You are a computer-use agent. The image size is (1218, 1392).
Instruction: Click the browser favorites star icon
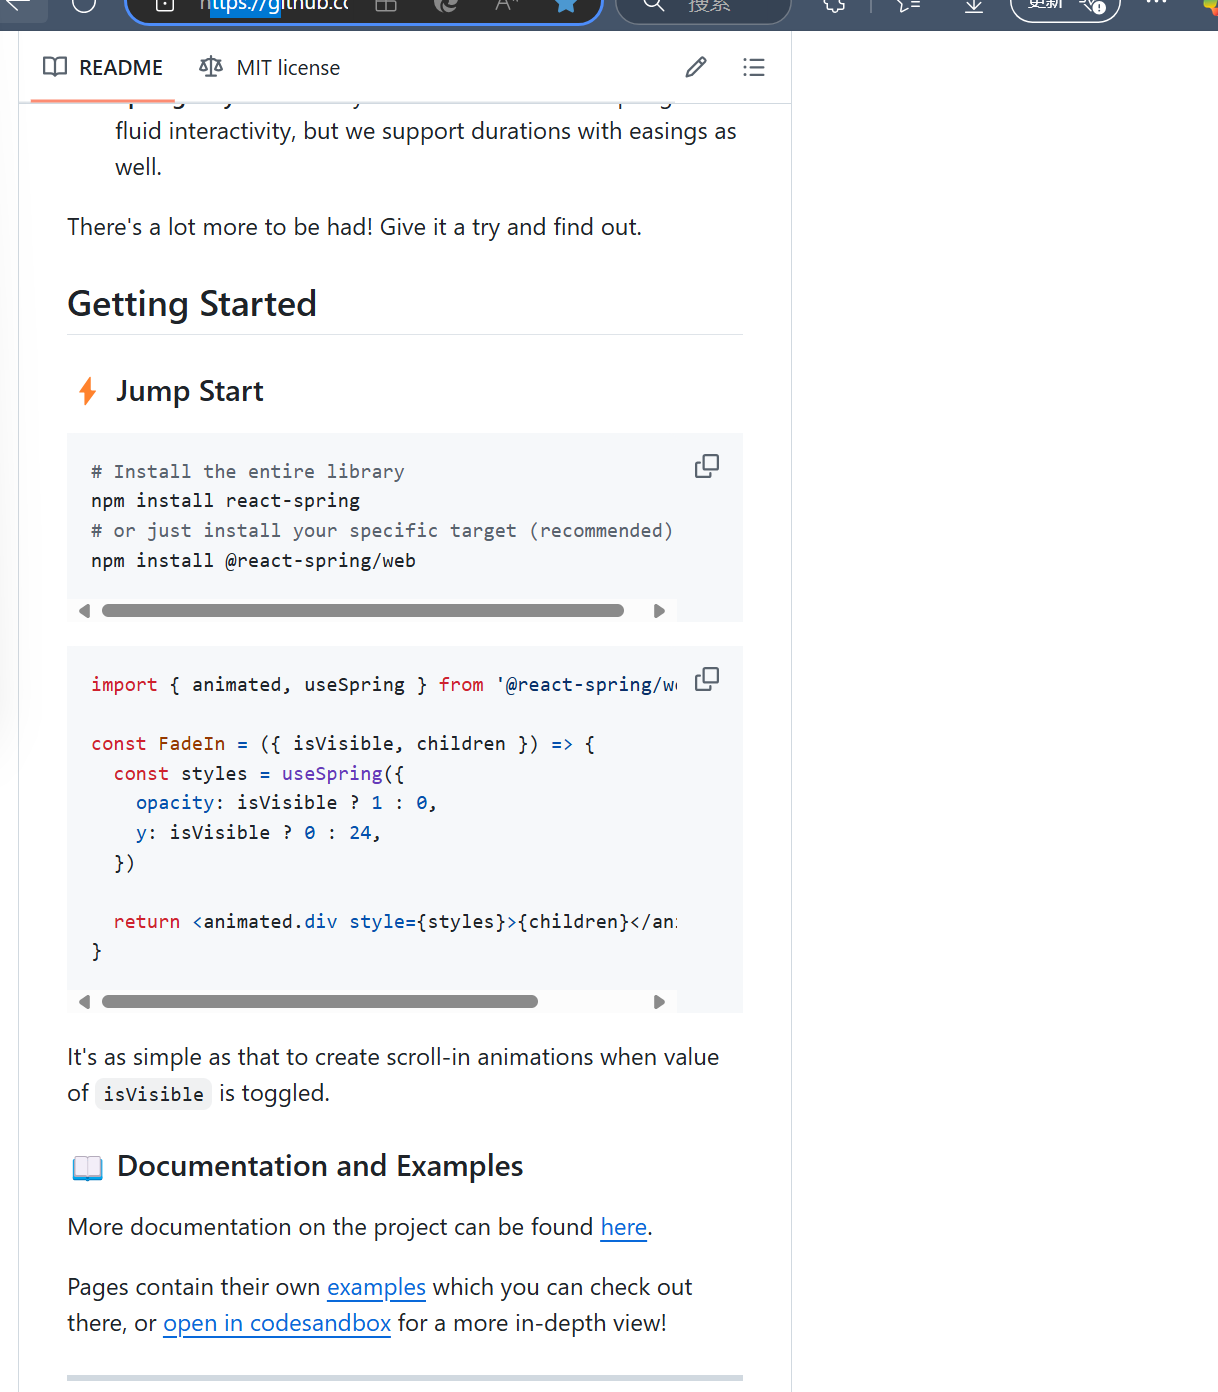(566, 5)
